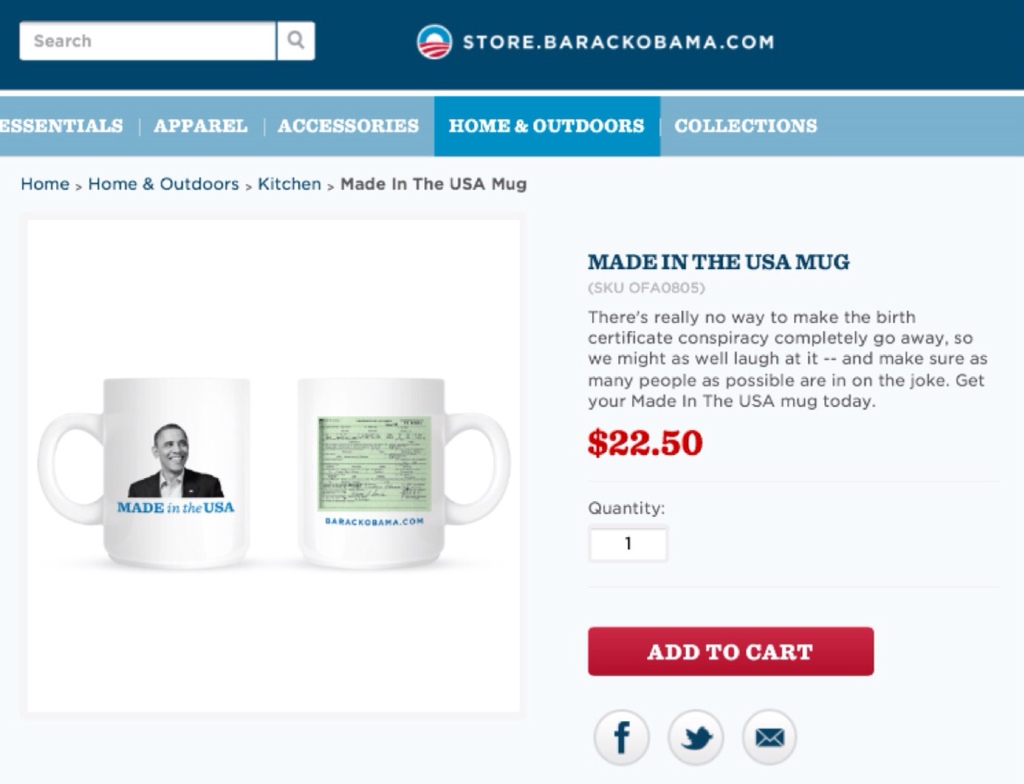Open the Accessories menu
Viewport: 1024px width, 784px height.
pyautogui.click(x=348, y=125)
